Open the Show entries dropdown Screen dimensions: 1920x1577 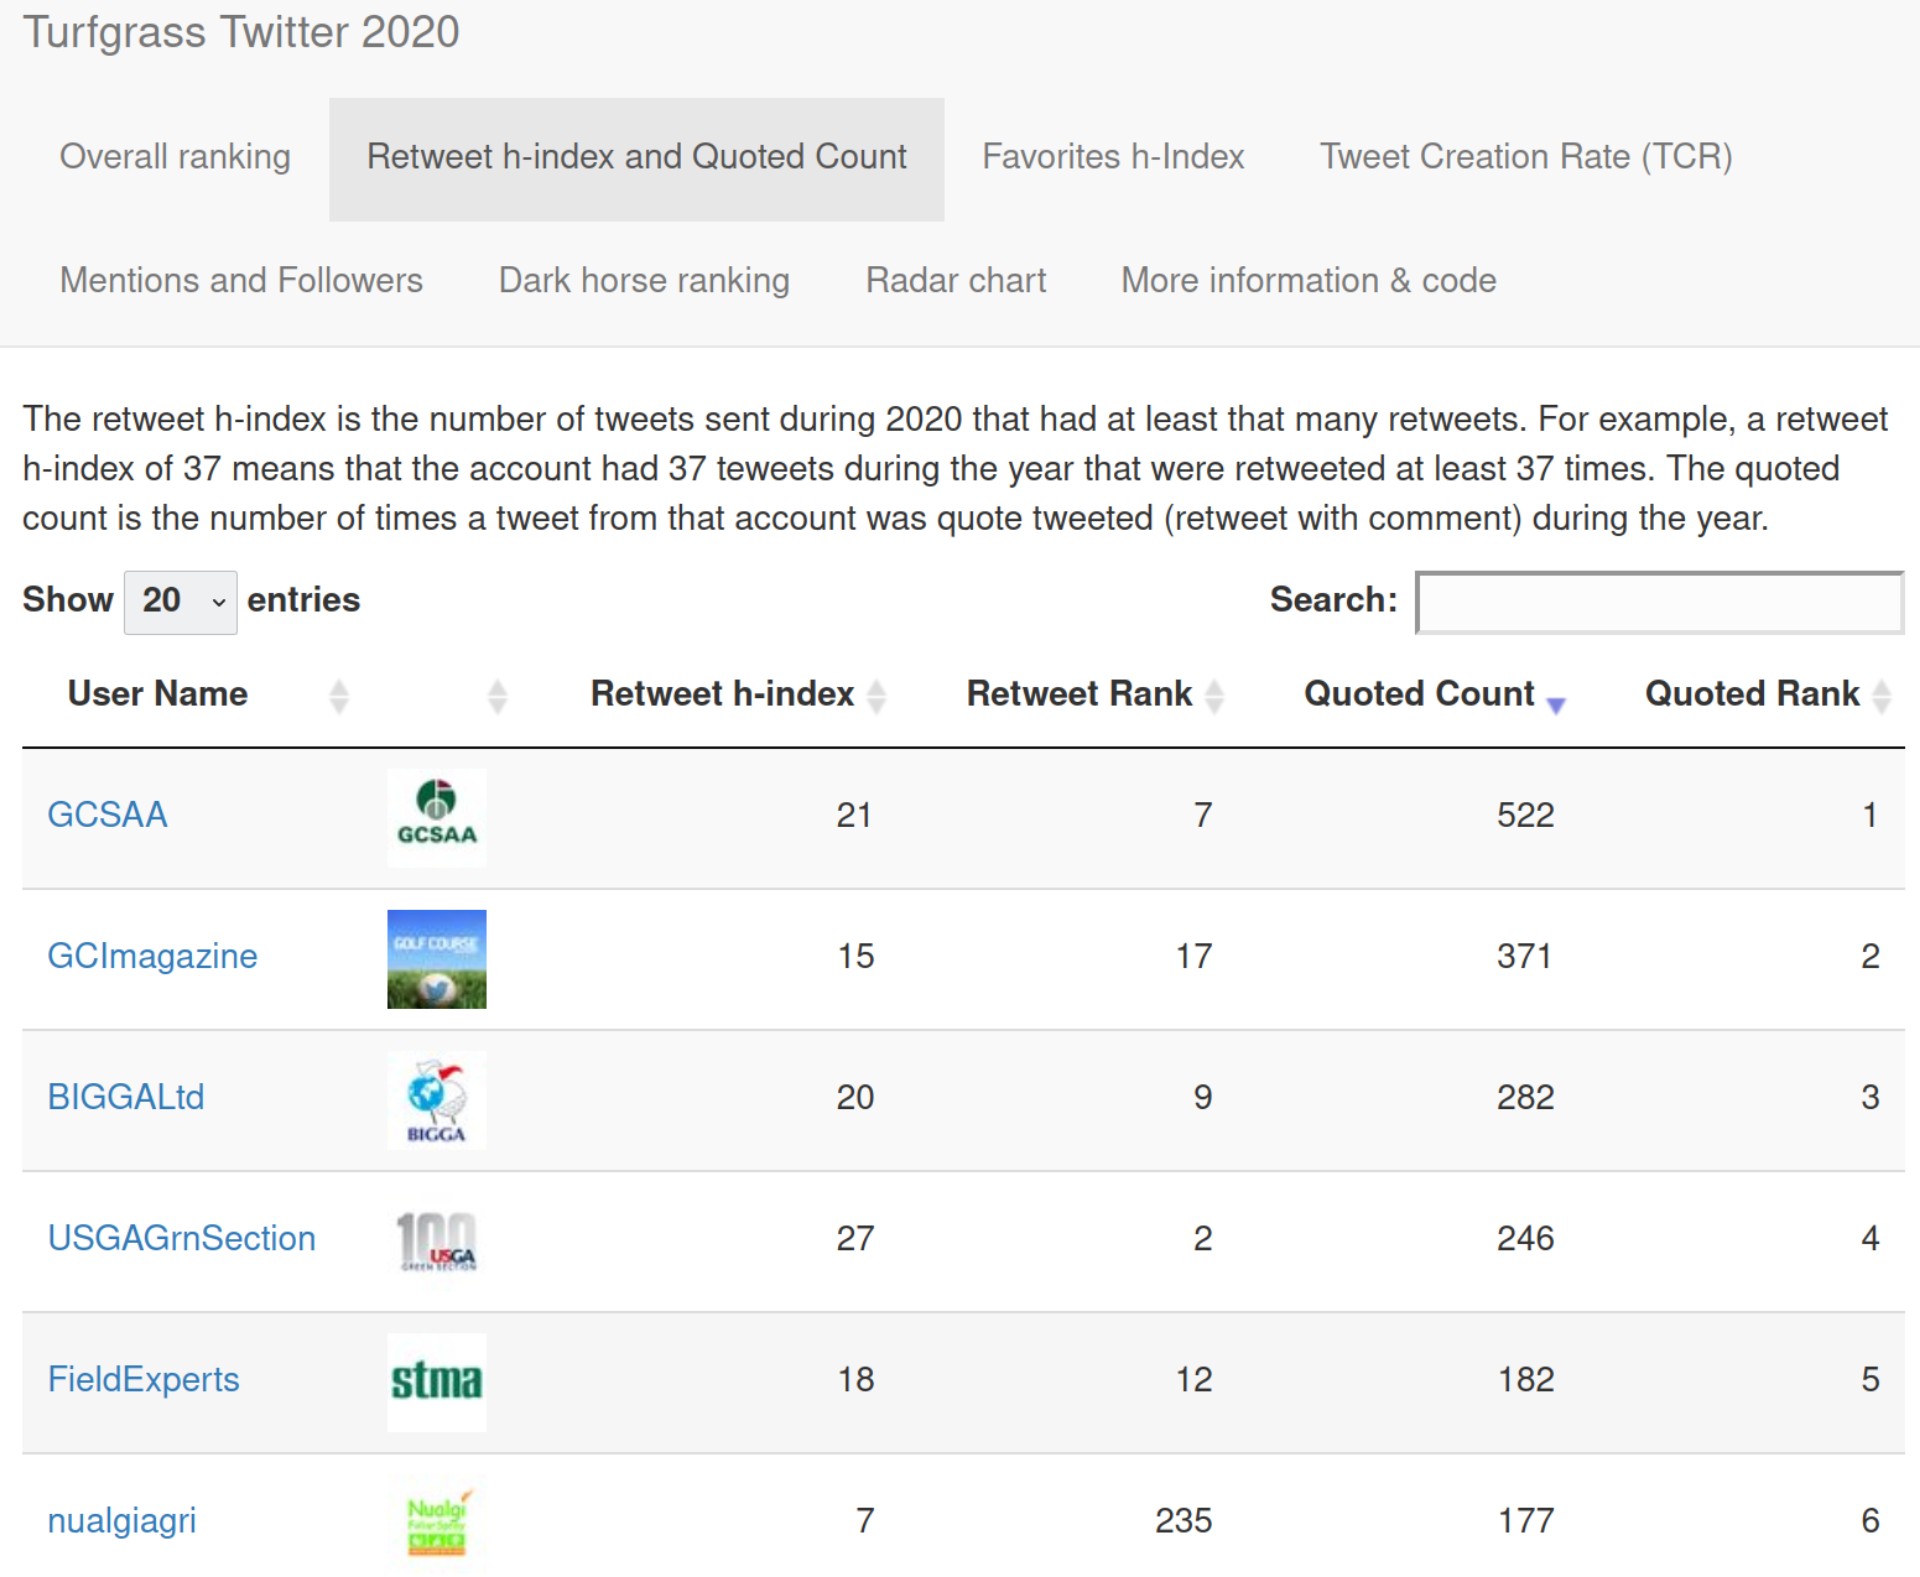click(180, 601)
